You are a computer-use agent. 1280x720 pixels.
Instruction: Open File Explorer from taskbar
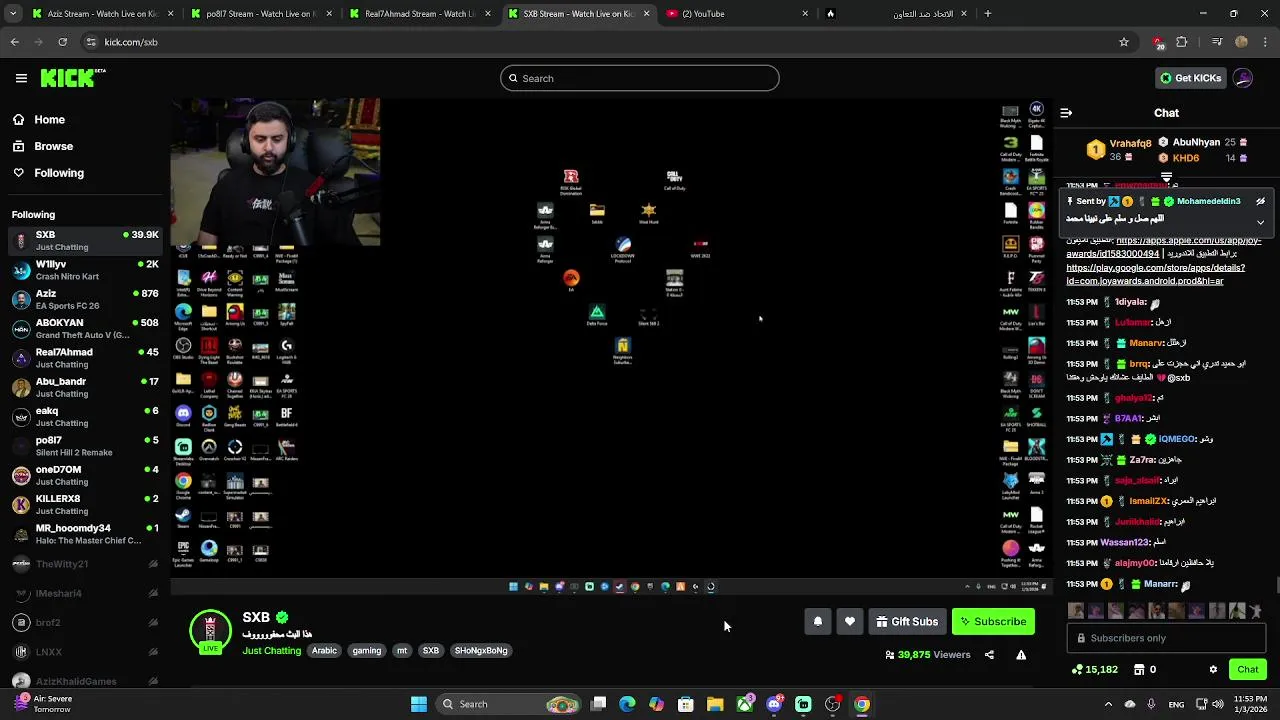[715, 704]
